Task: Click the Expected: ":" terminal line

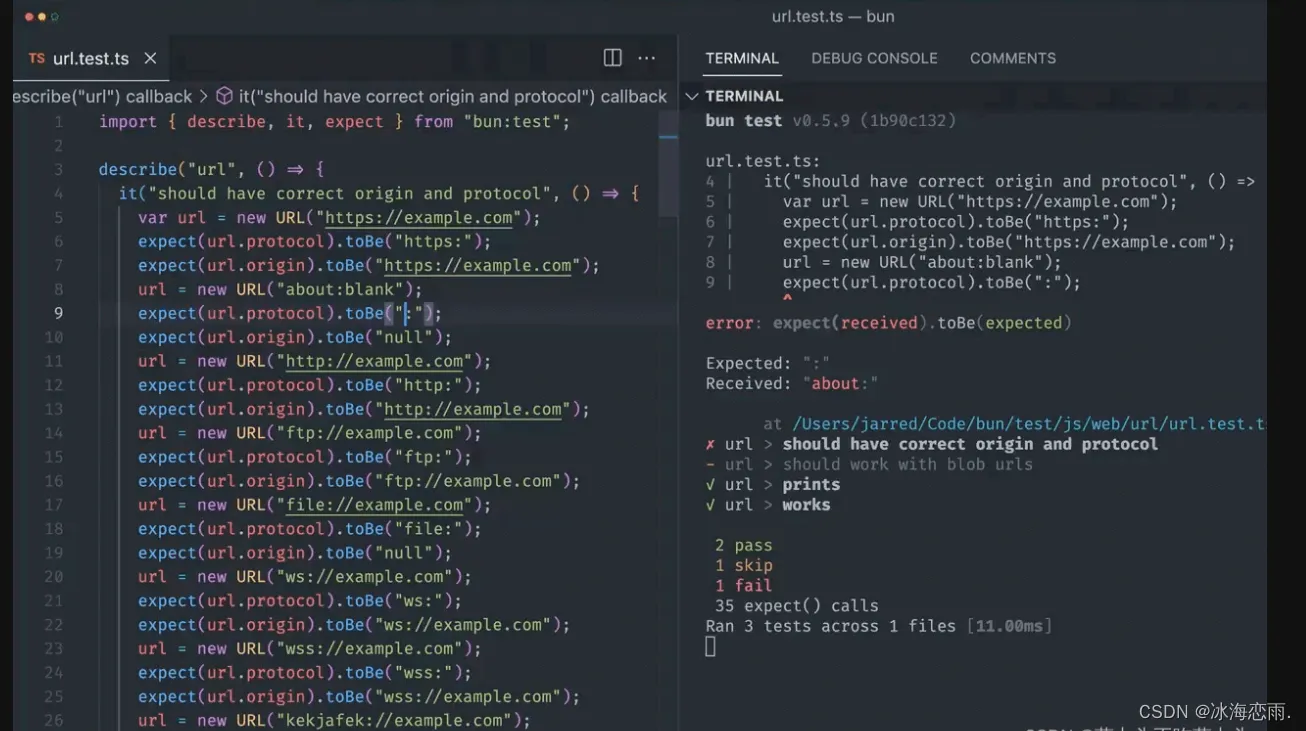Action: [x=768, y=363]
